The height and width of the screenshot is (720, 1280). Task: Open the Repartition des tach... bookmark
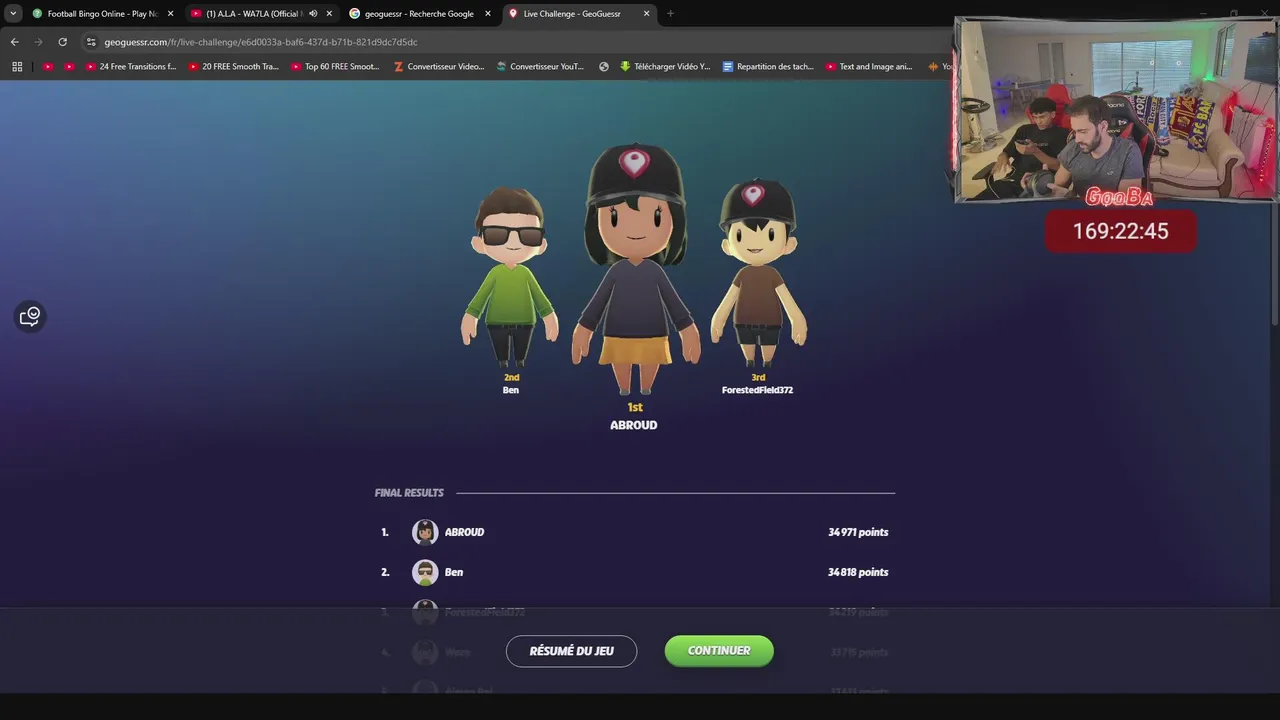[768, 67]
